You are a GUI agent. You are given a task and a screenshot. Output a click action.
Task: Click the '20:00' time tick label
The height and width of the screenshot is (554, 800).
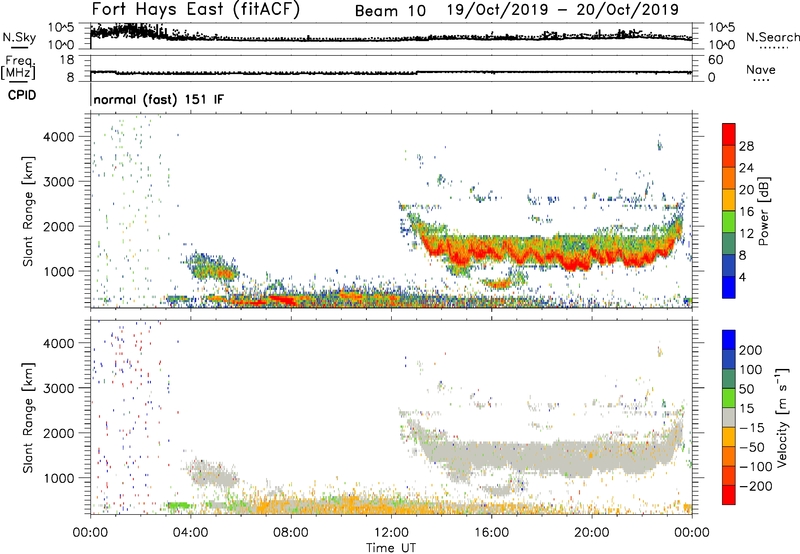(592, 533)
